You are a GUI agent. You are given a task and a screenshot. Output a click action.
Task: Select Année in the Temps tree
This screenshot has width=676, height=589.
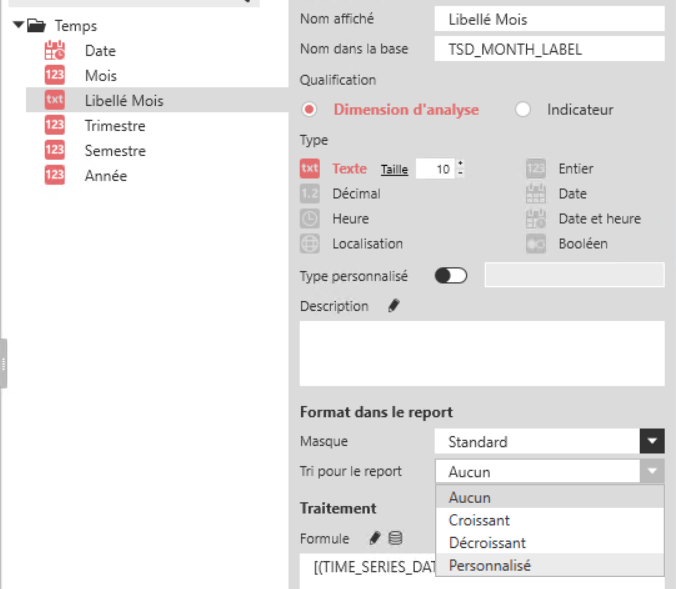(x=106, y=176)
